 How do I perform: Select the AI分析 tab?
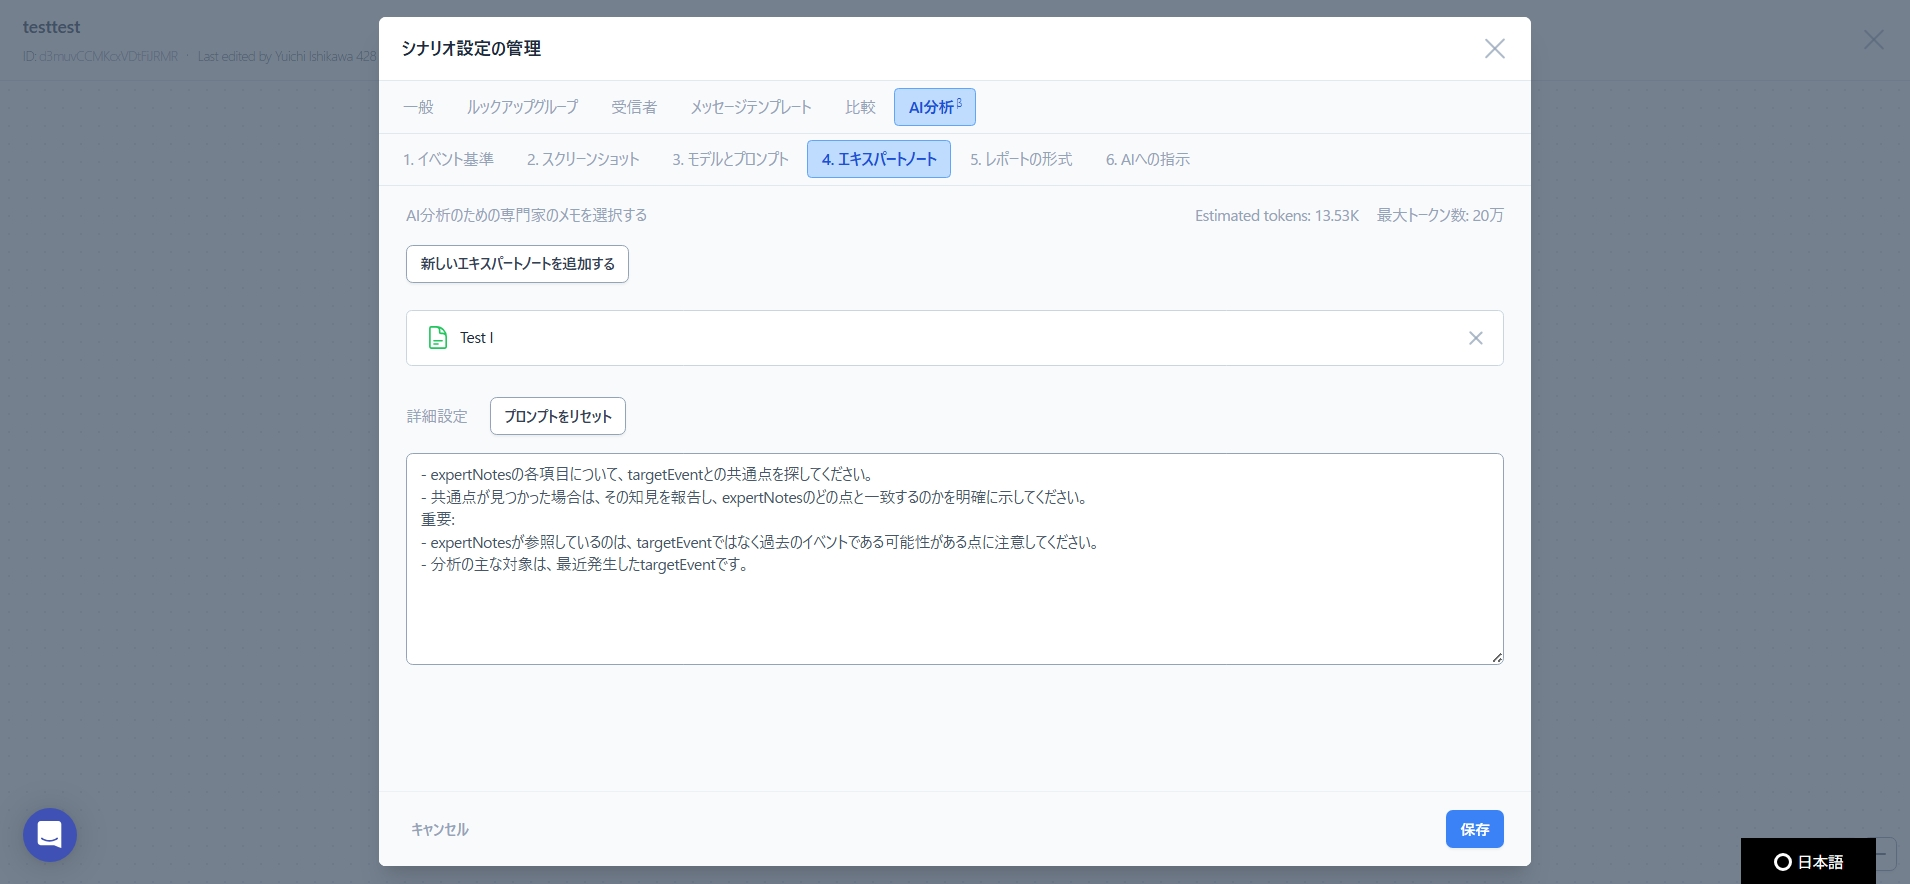coord(934,107)
